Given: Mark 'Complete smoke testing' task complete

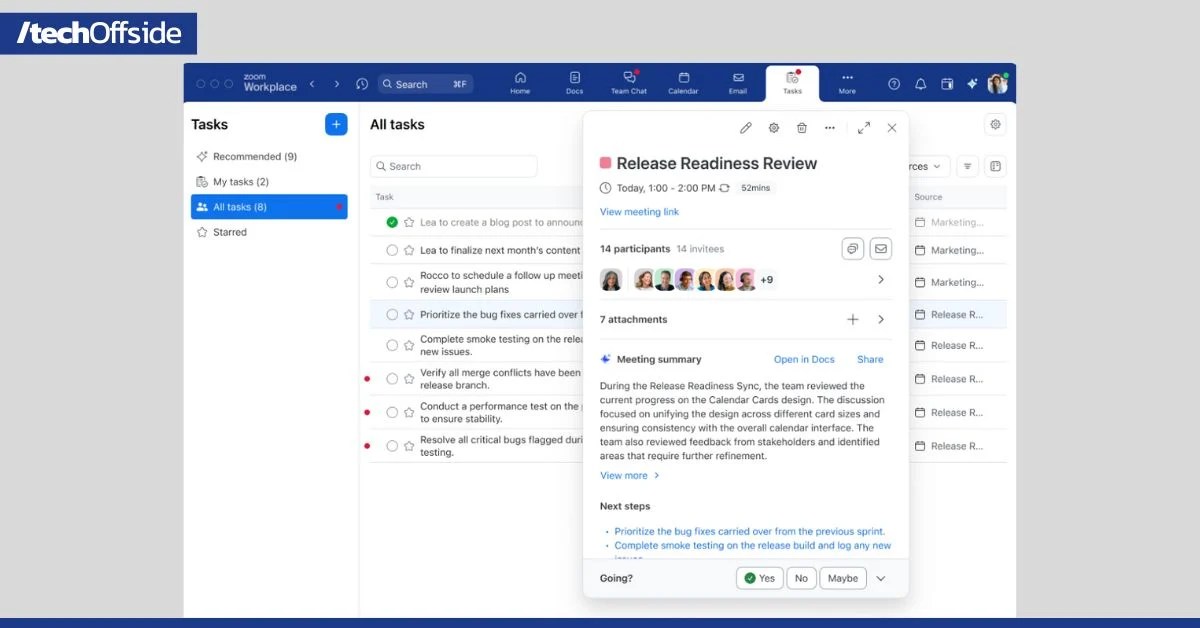Looking at the screenshot, I should point(392,345).
